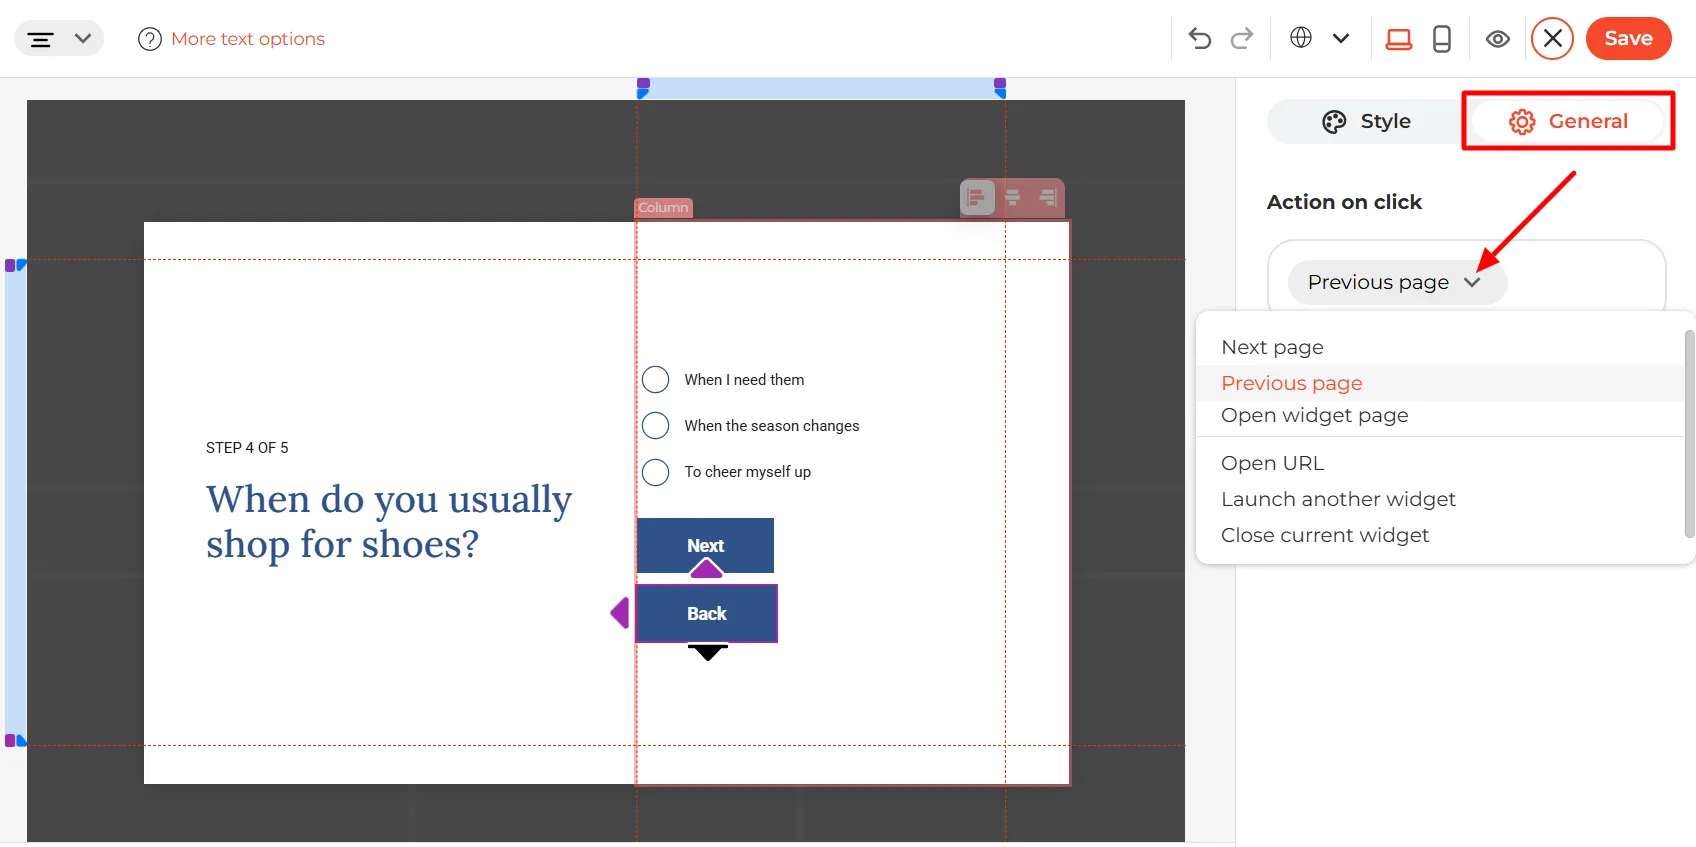Expand dropdown arrow beside globe icon

[x=1341, y=39]
